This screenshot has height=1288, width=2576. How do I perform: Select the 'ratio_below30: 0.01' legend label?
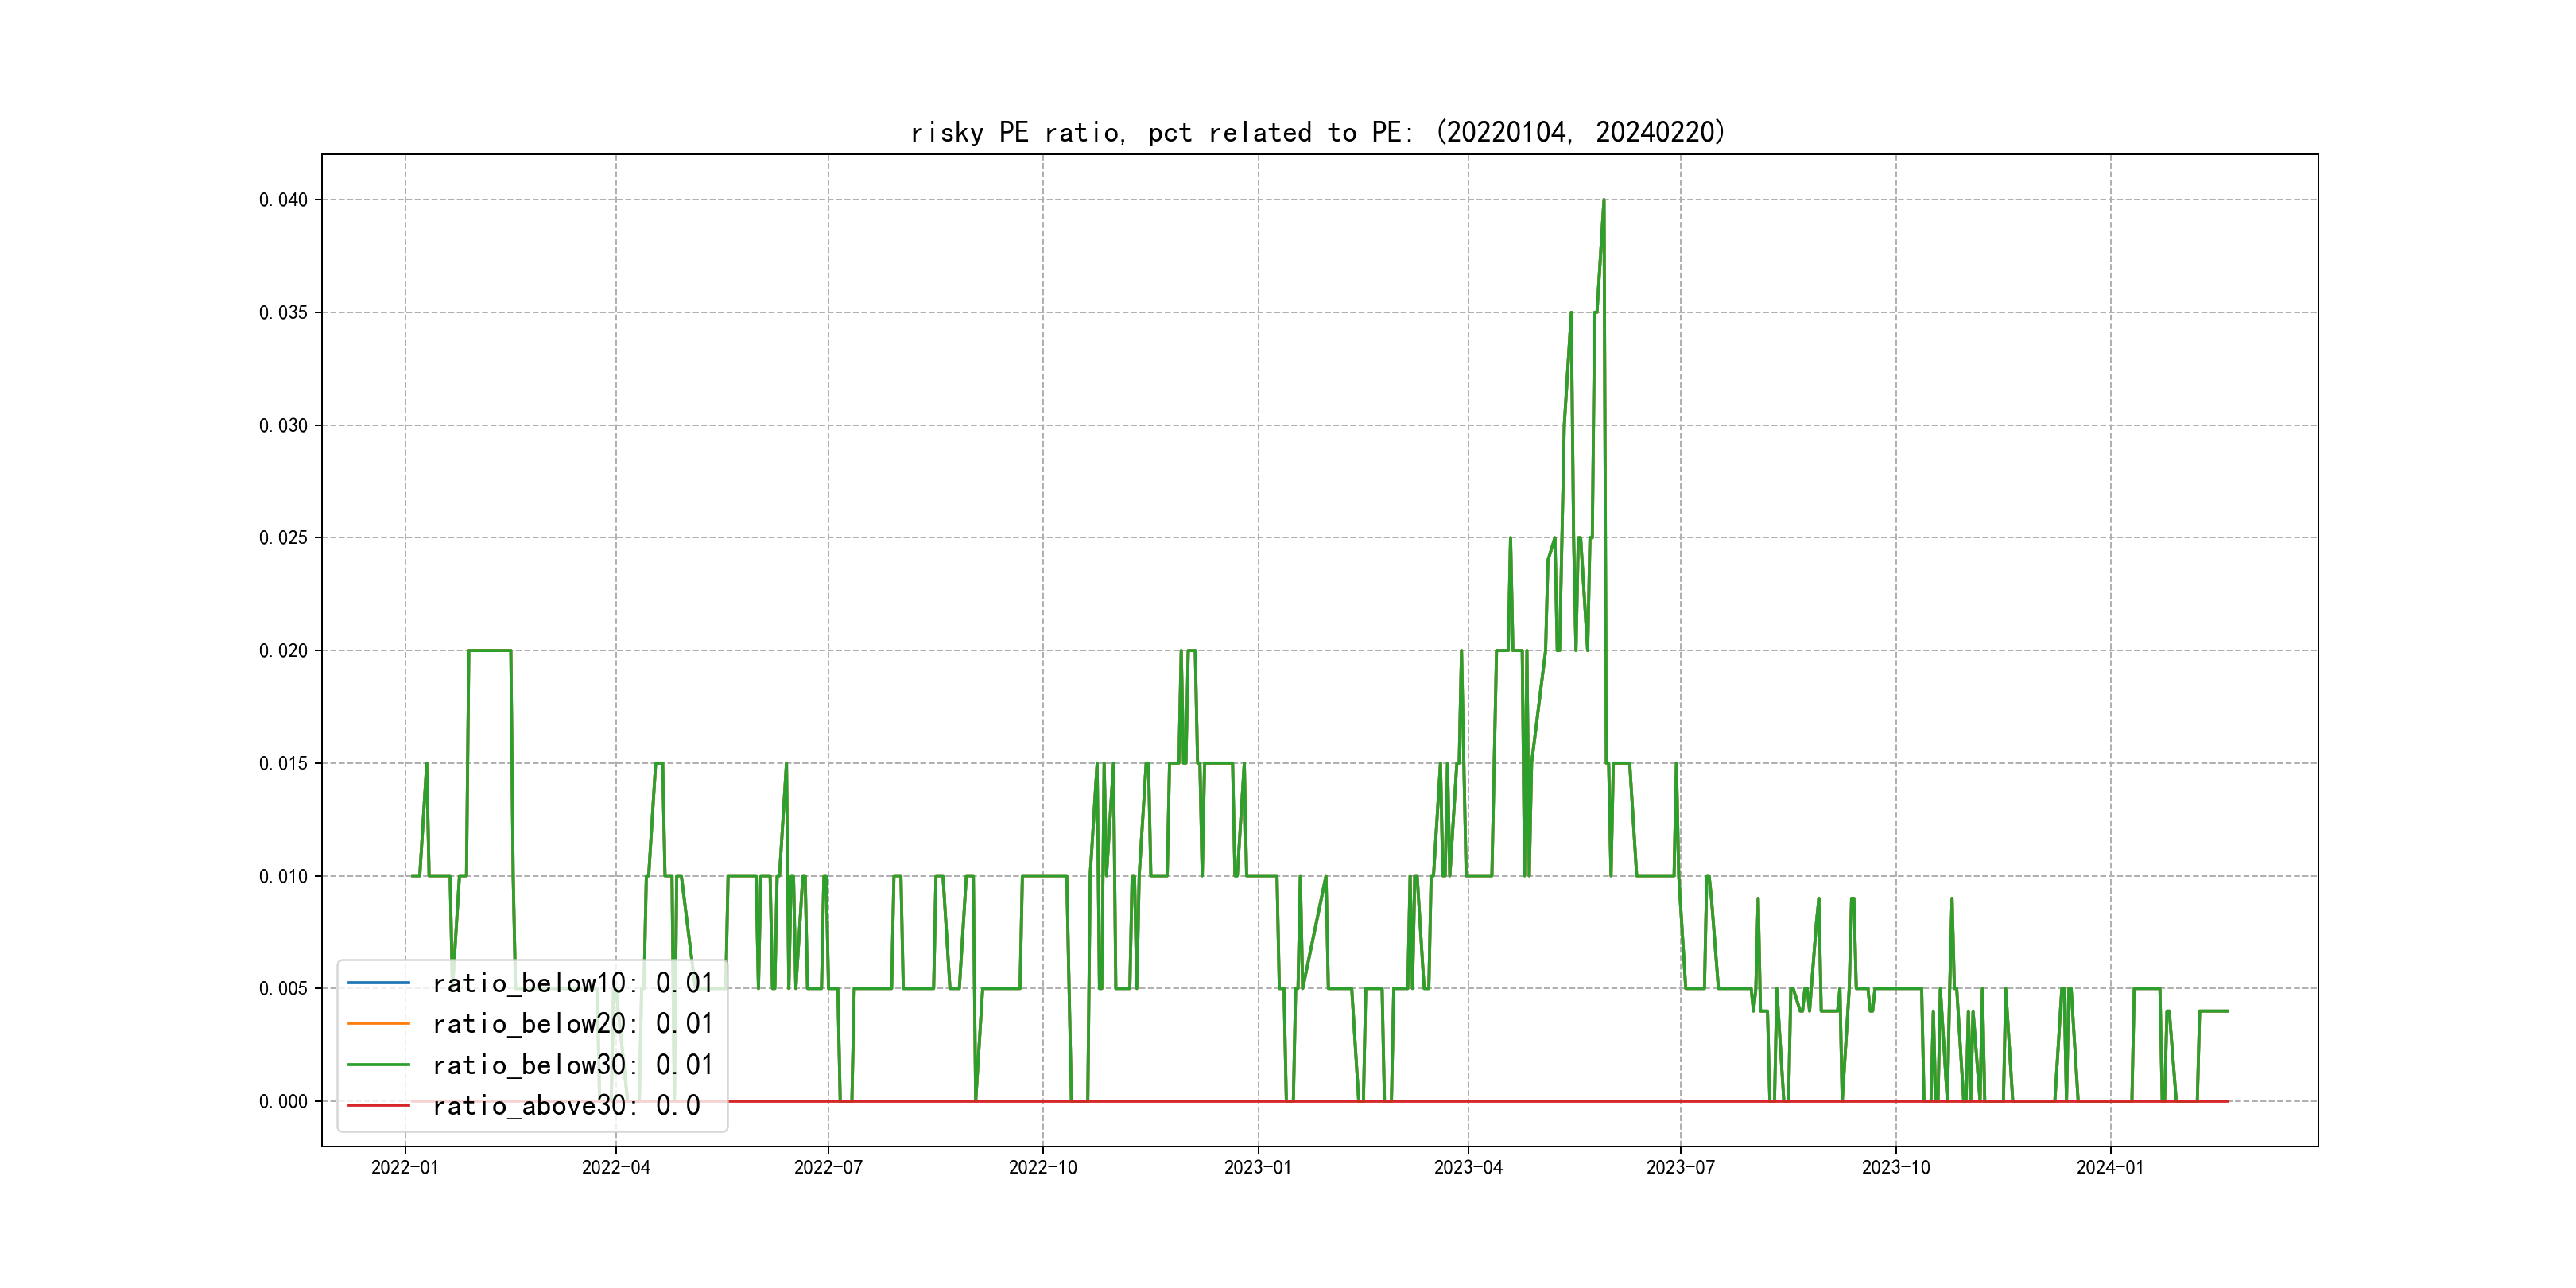click(572, 1065)
